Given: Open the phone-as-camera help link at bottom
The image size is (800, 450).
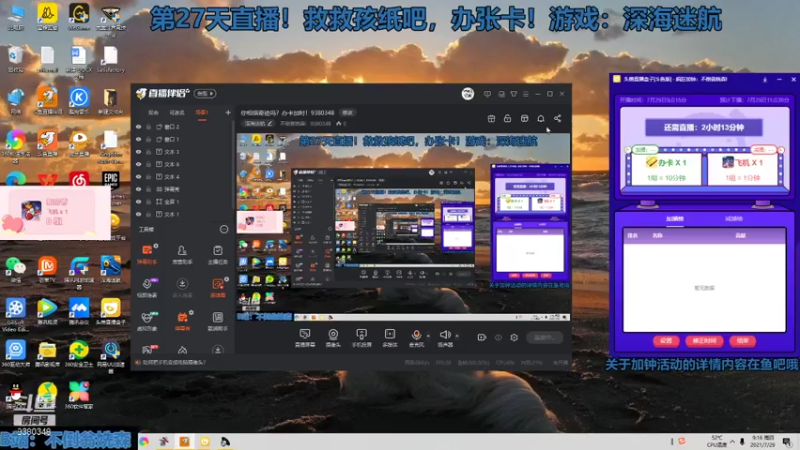Looking at the screenshot, I should (x=174, y=363).
